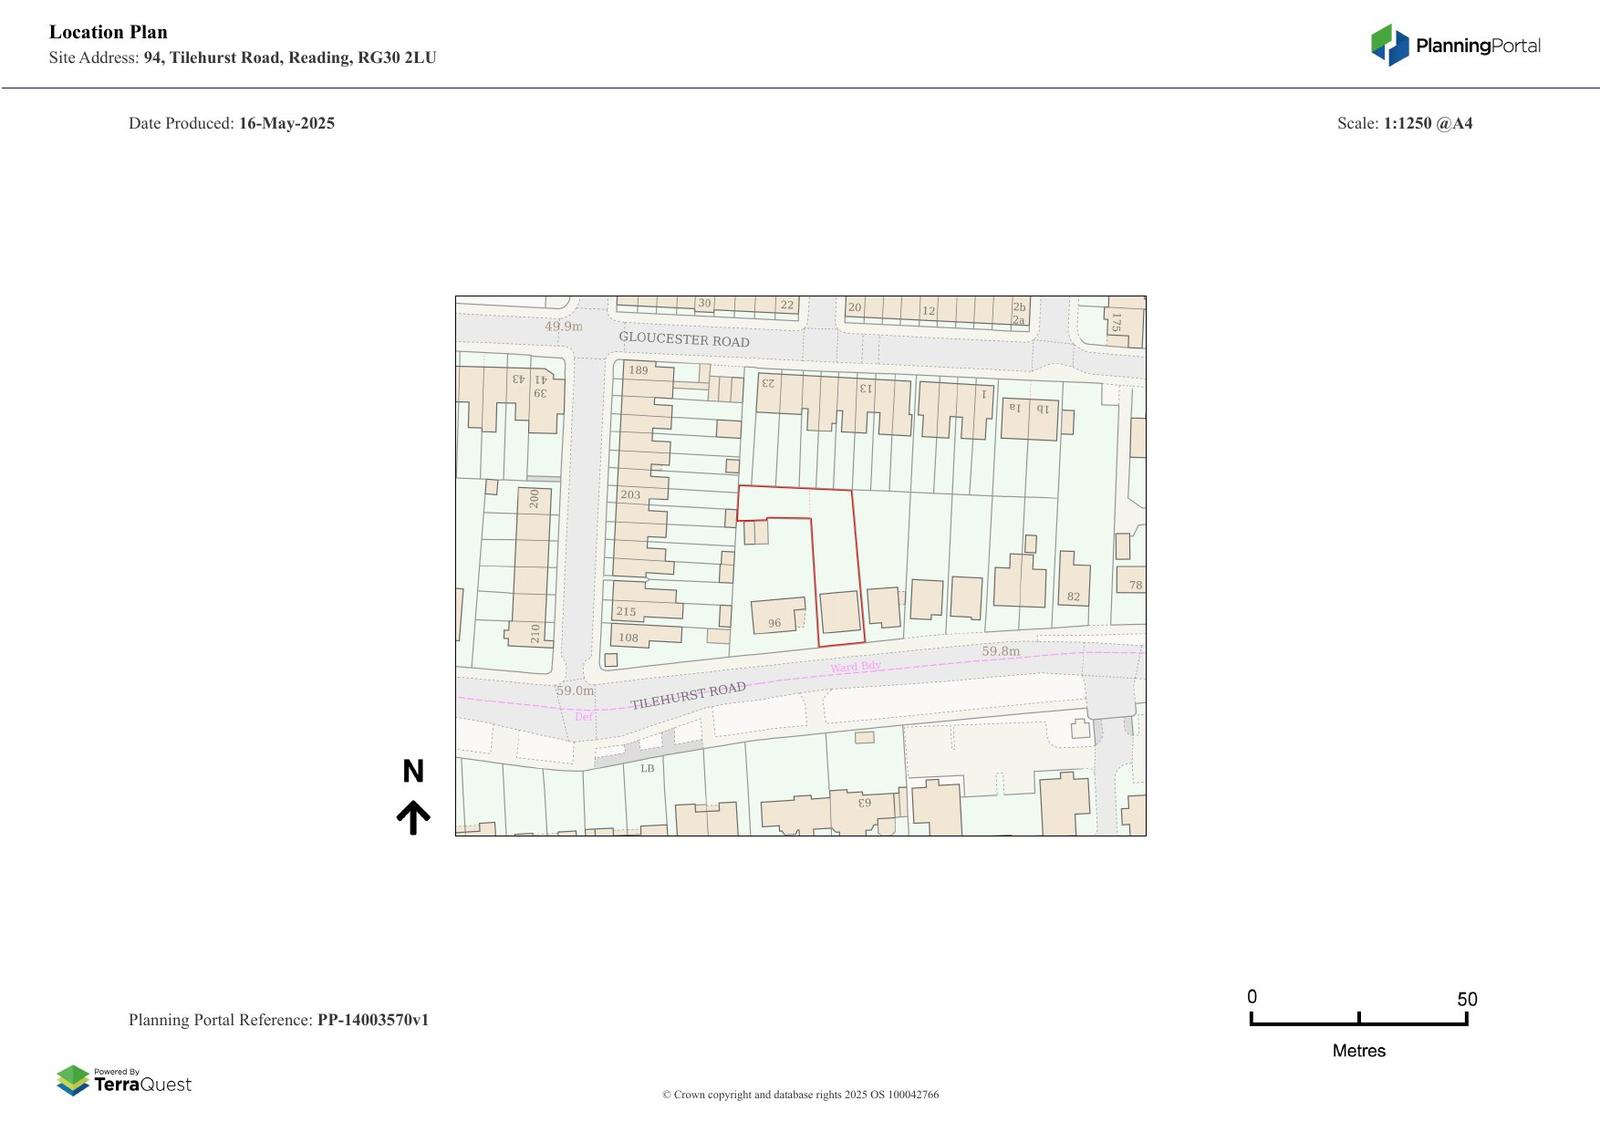Click the PlanningPortal logo icon

[1389, 45]
